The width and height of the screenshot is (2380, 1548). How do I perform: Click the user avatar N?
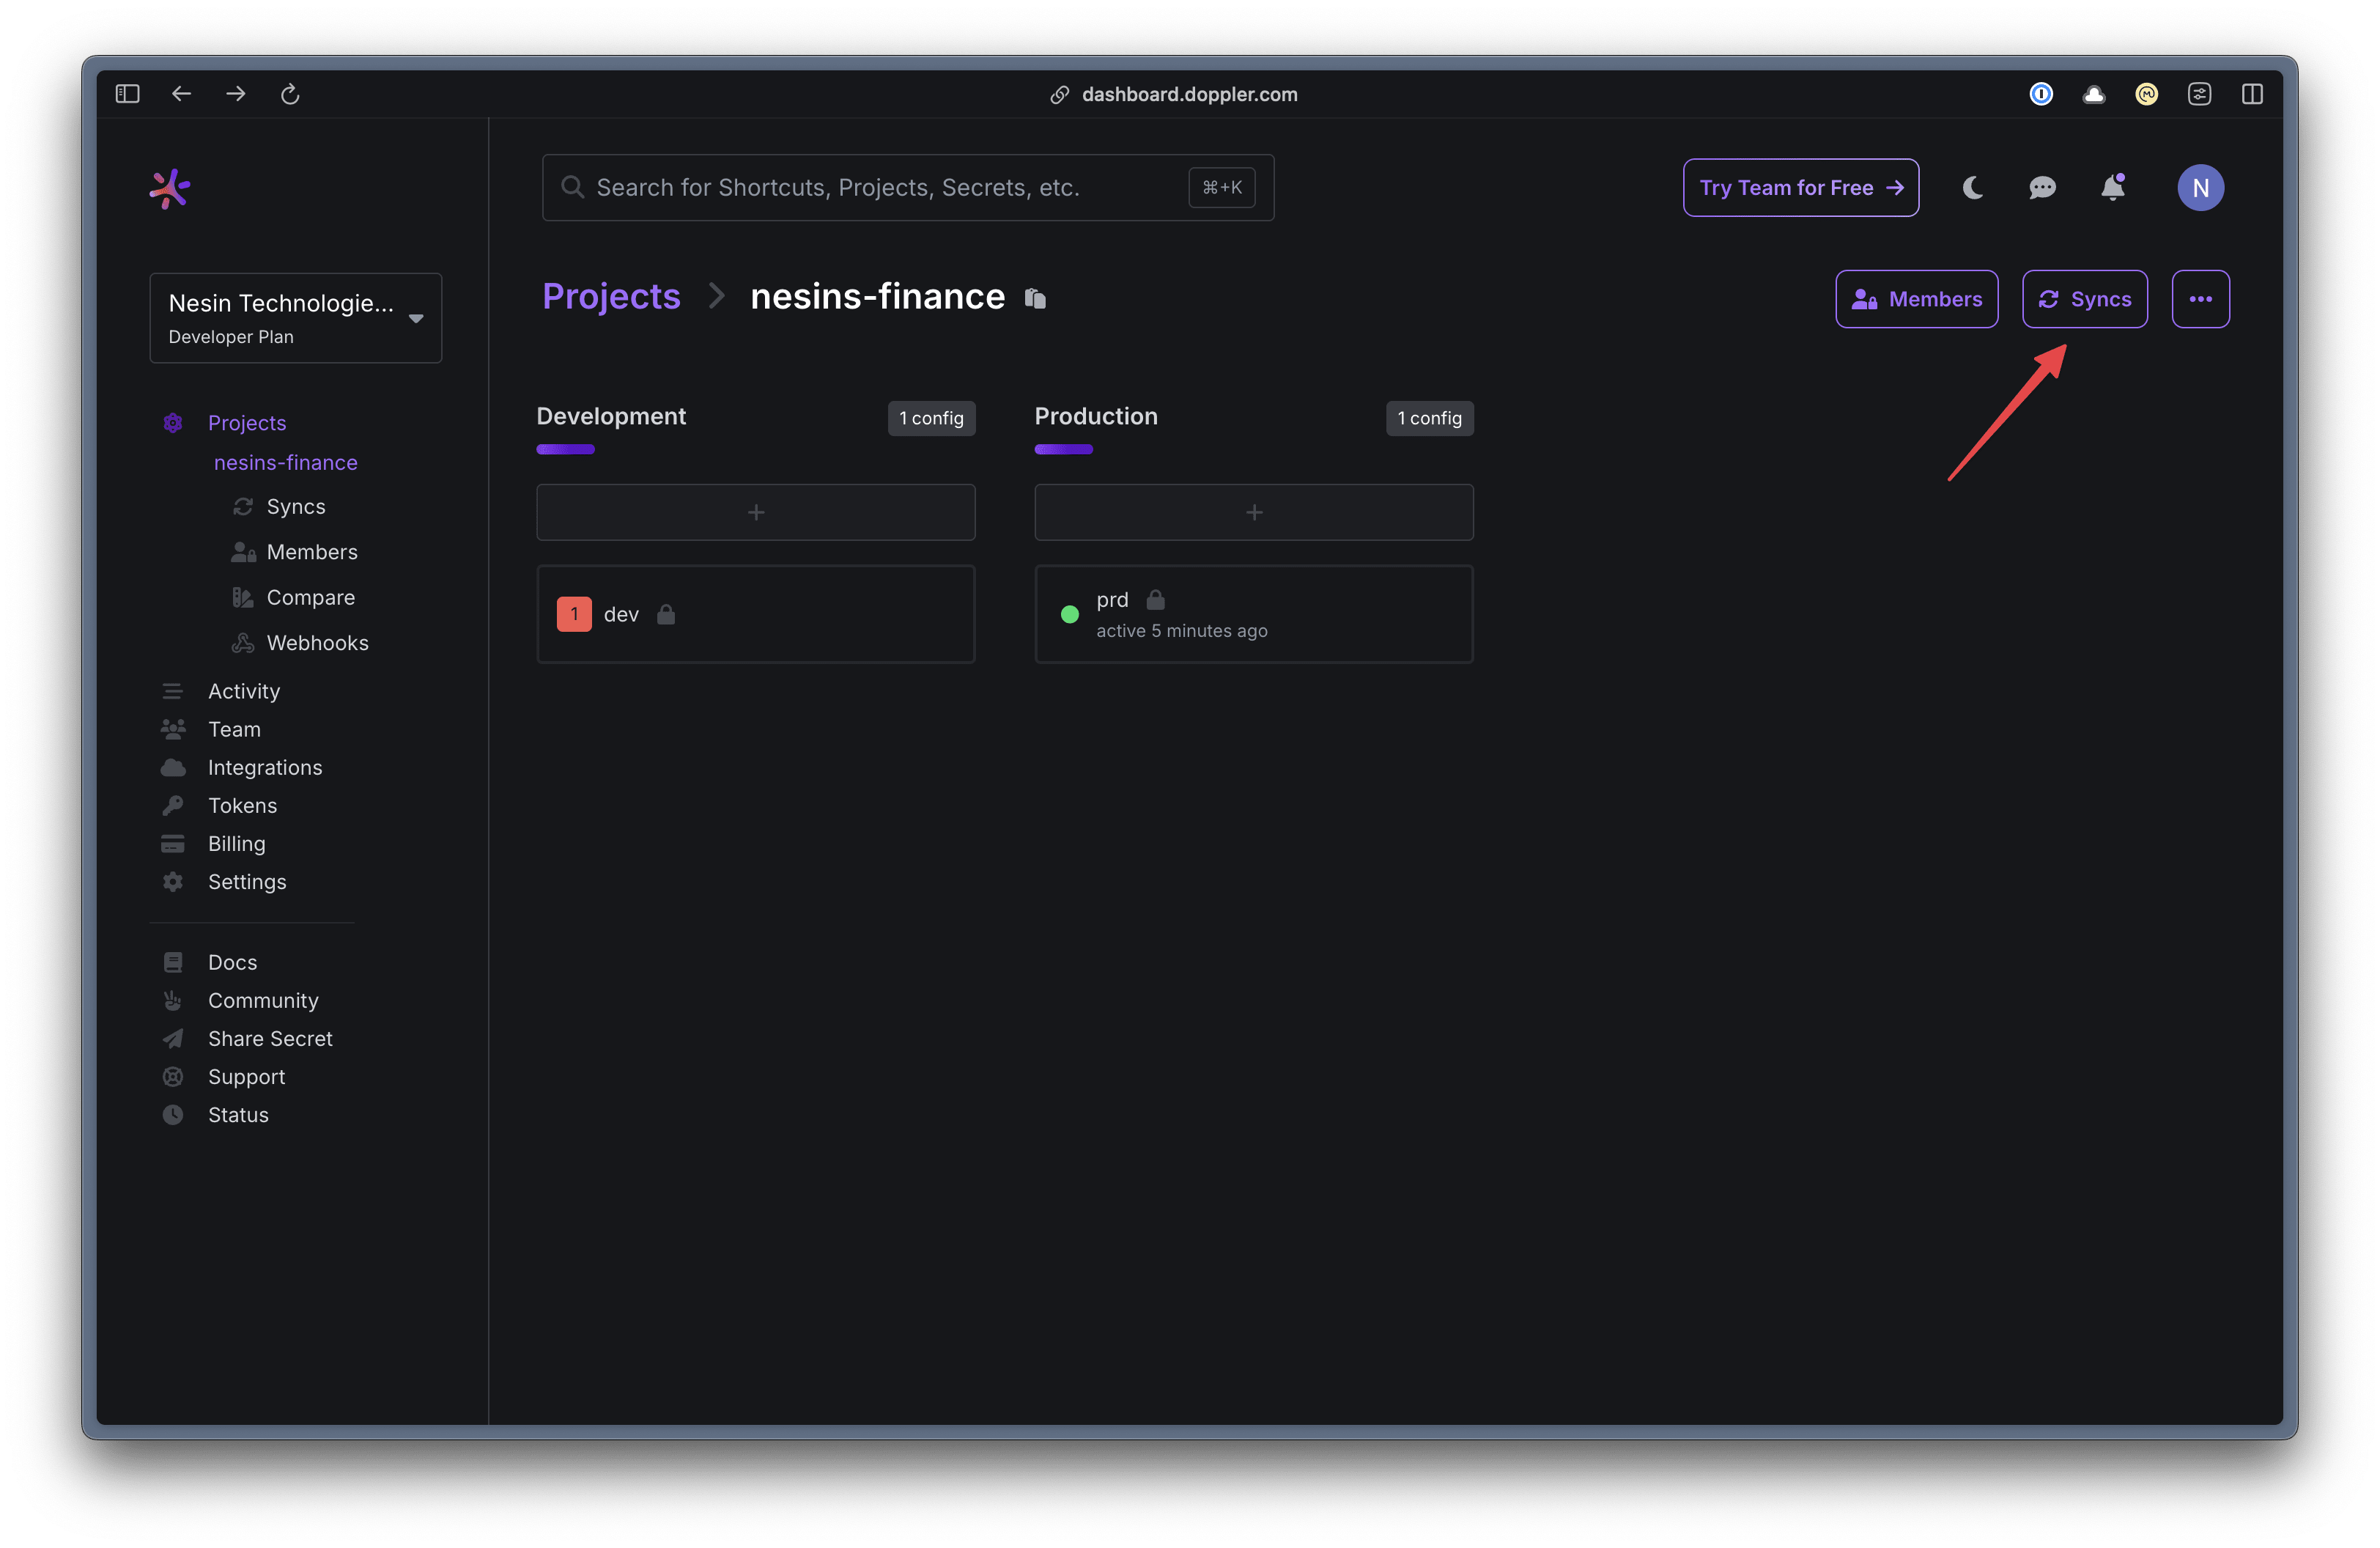[x=2200, y=188]
